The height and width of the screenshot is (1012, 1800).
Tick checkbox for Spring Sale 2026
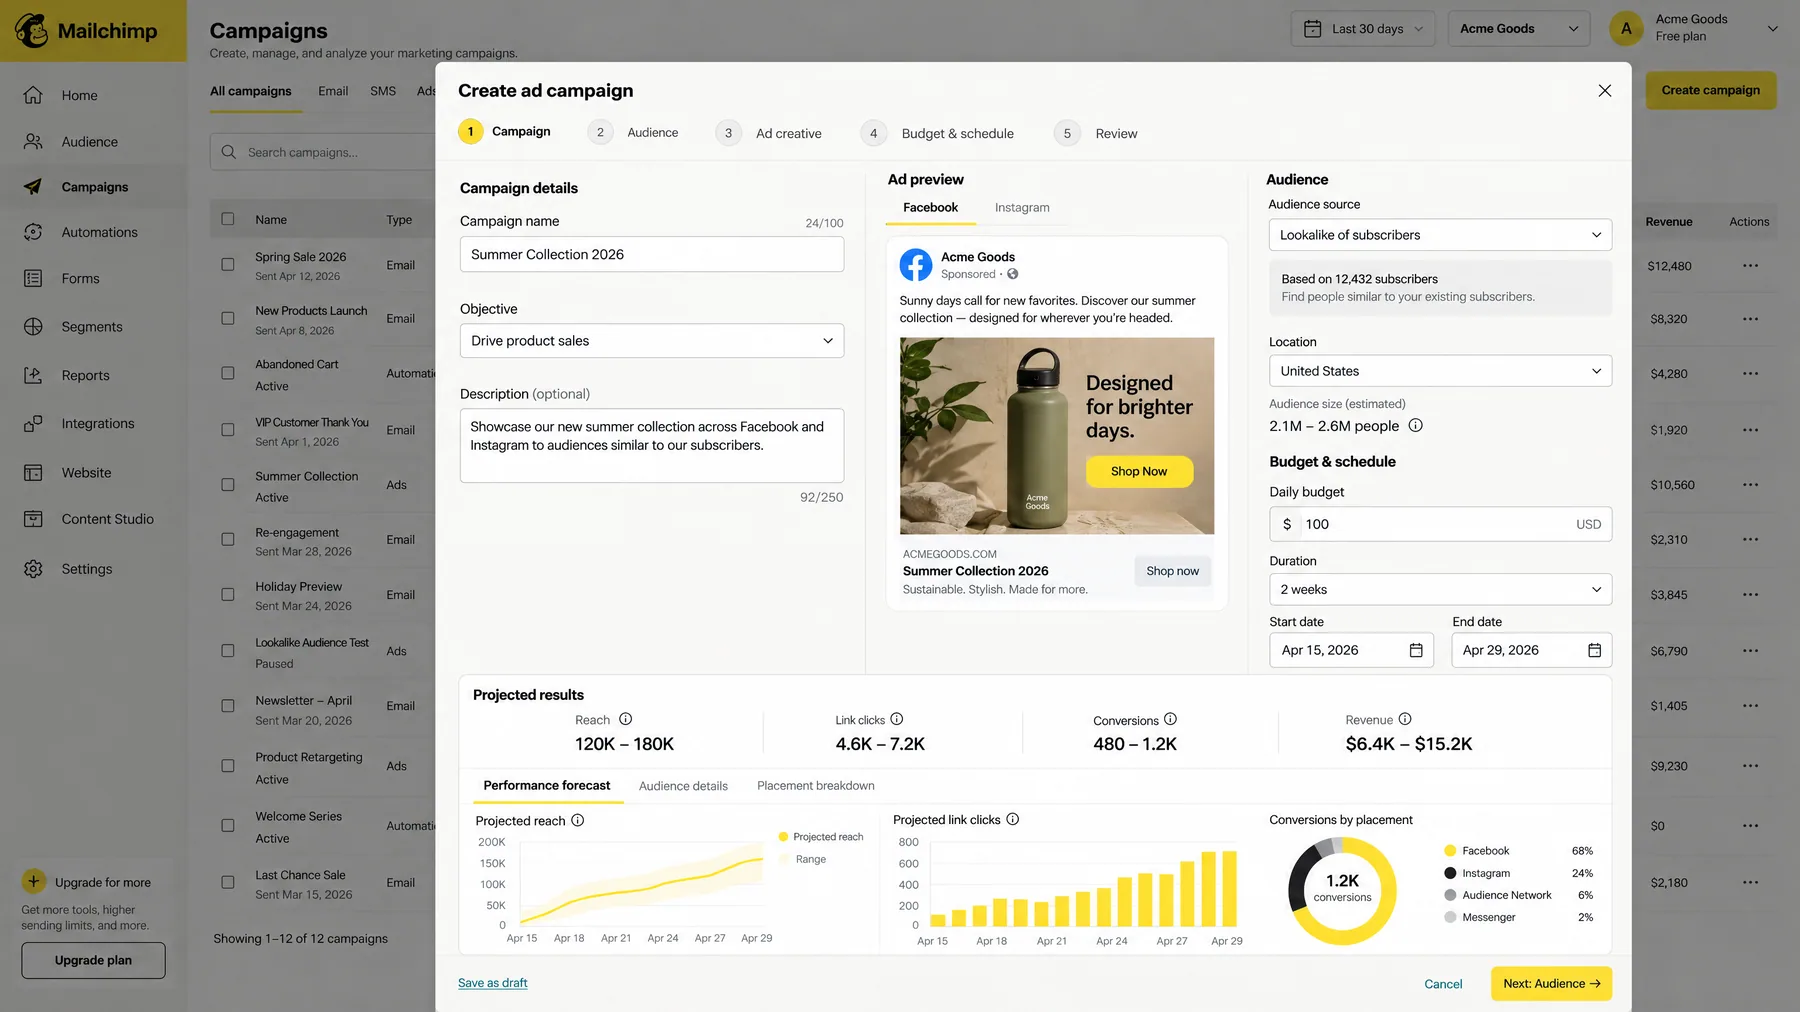click(228, 265)
